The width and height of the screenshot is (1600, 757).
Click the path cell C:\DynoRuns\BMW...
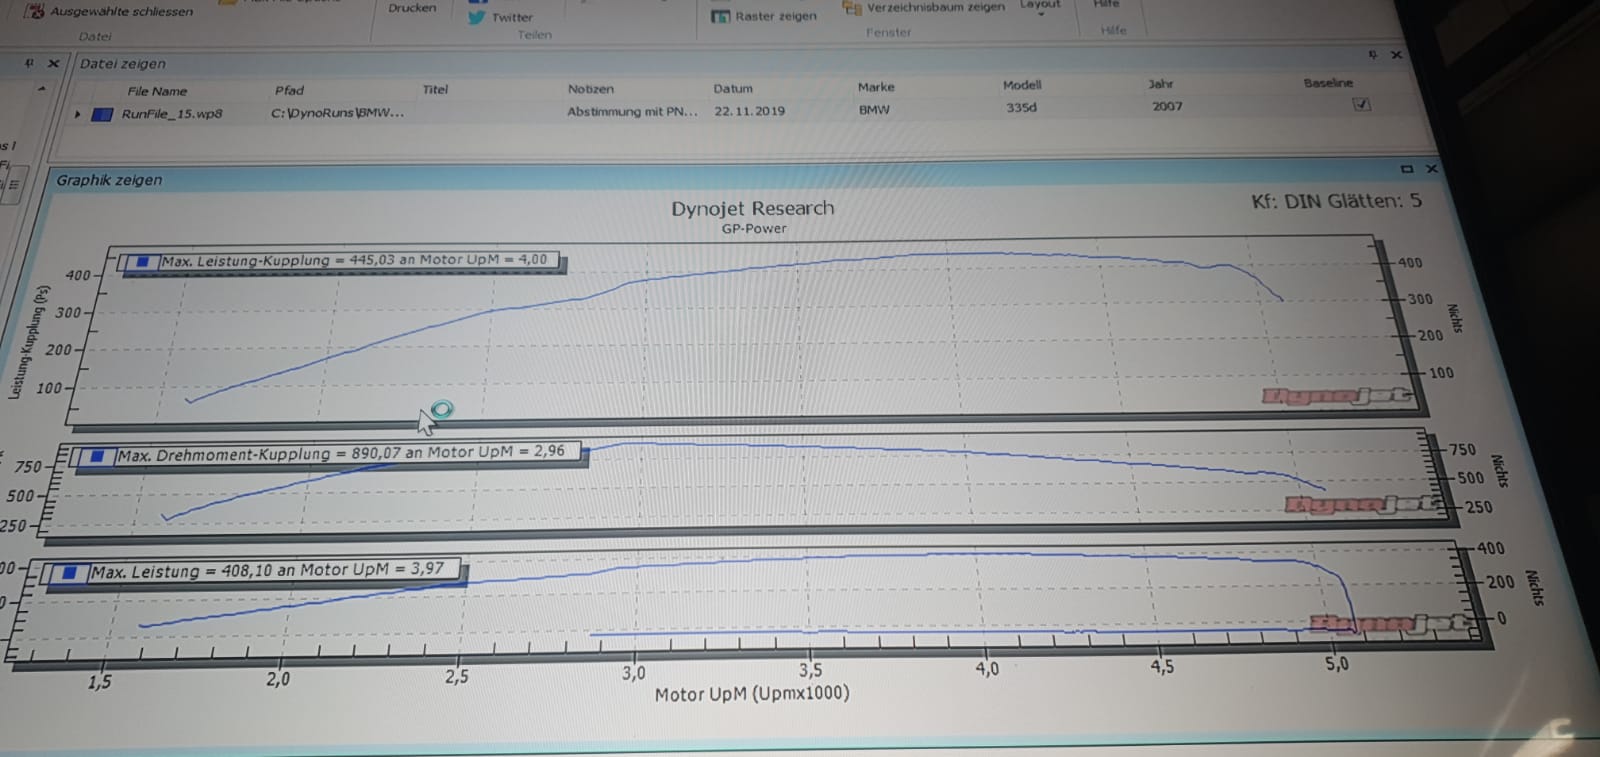[338, 113]
